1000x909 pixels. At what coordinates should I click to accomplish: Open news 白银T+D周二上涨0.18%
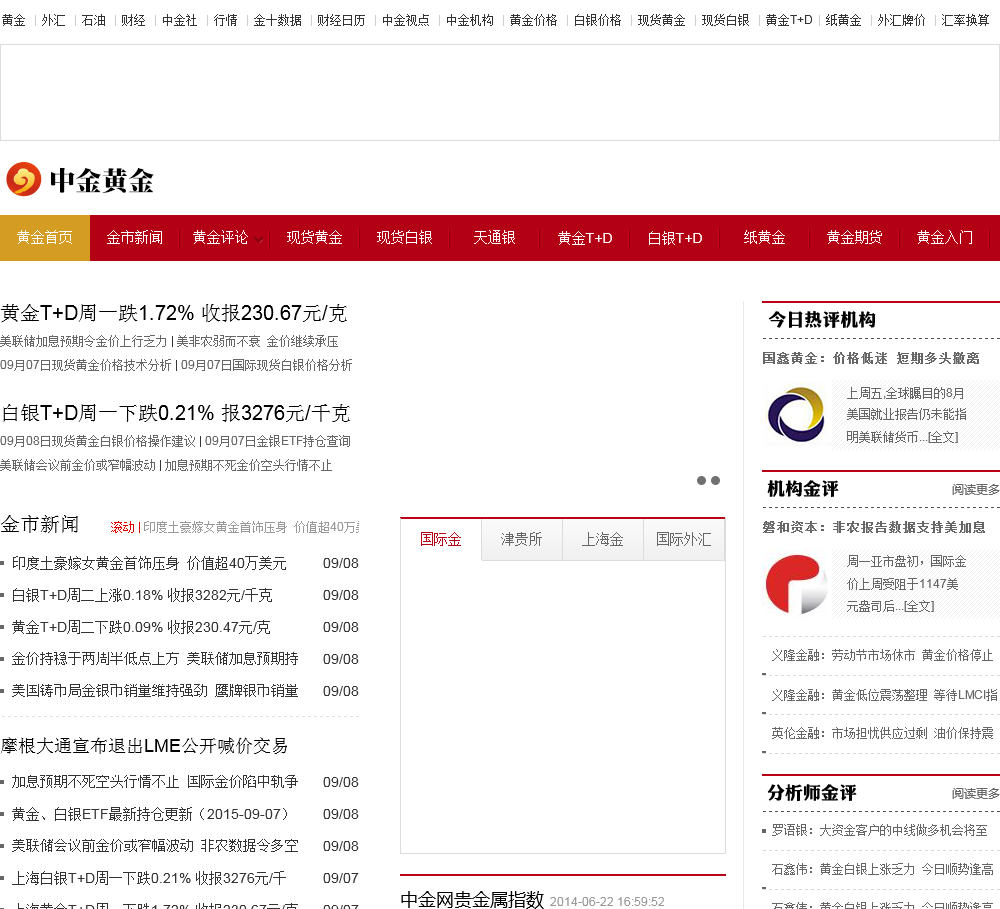[x=142, y=595]
